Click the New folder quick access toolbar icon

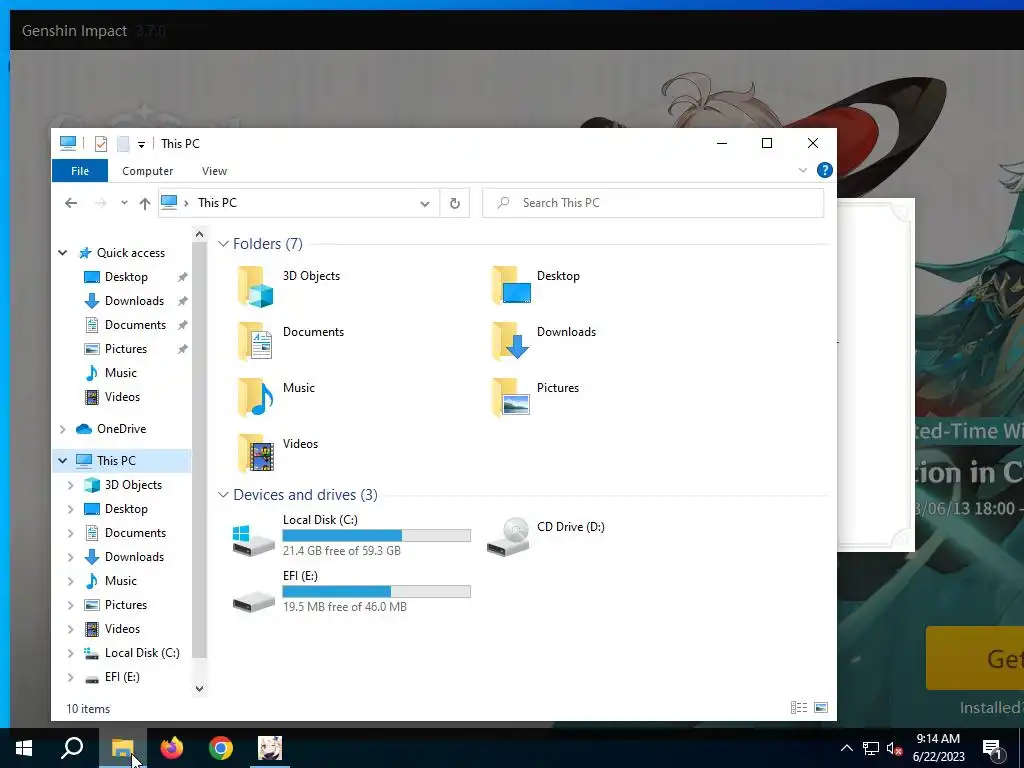coord(123,144)
